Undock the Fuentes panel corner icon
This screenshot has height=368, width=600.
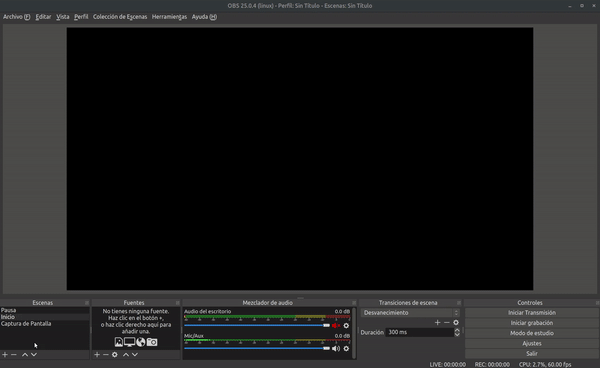(178, 303)
